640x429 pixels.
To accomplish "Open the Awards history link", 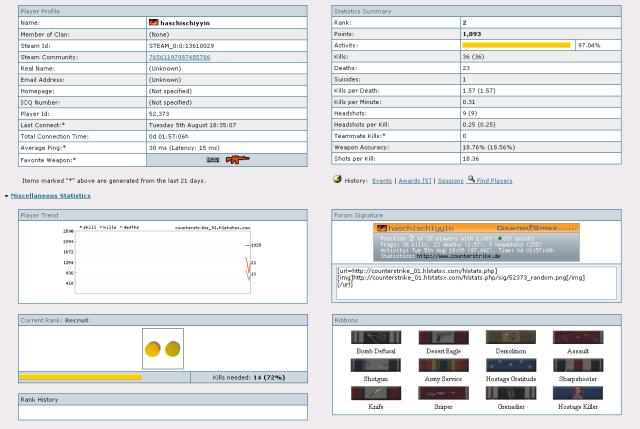I will tap(414, 180).
